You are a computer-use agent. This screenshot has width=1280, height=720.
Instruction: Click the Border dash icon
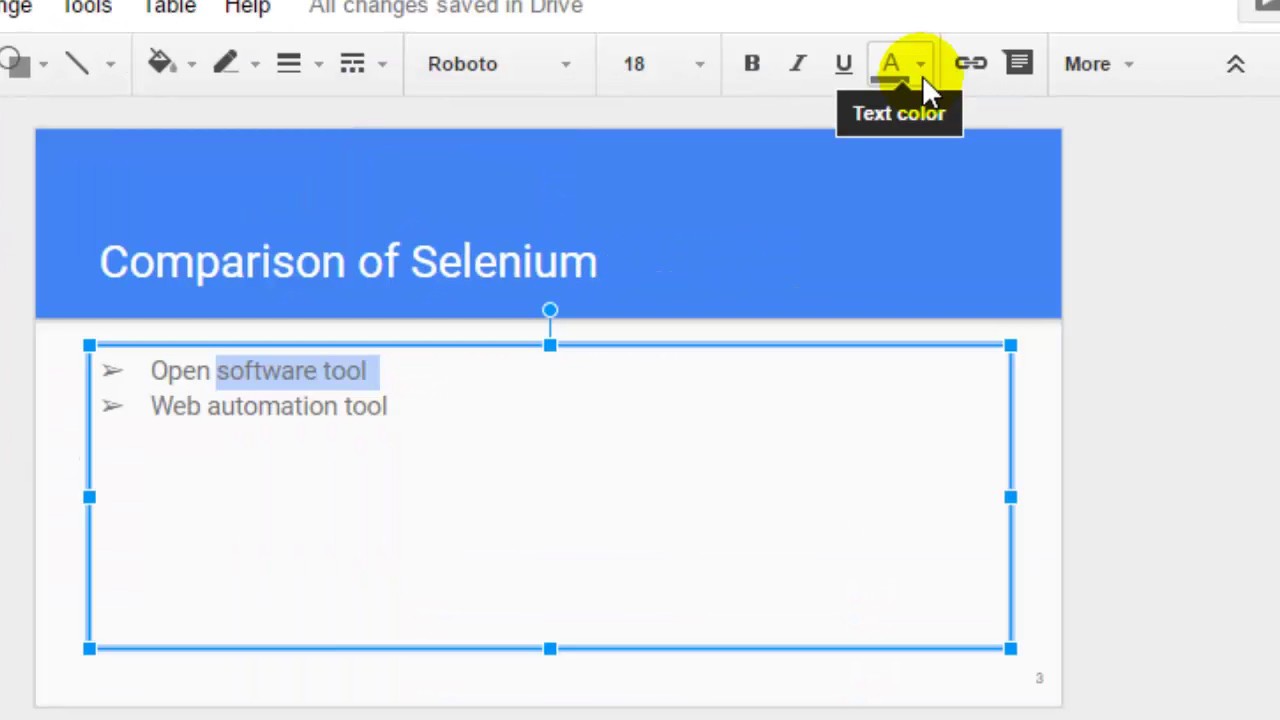[352, 63]
